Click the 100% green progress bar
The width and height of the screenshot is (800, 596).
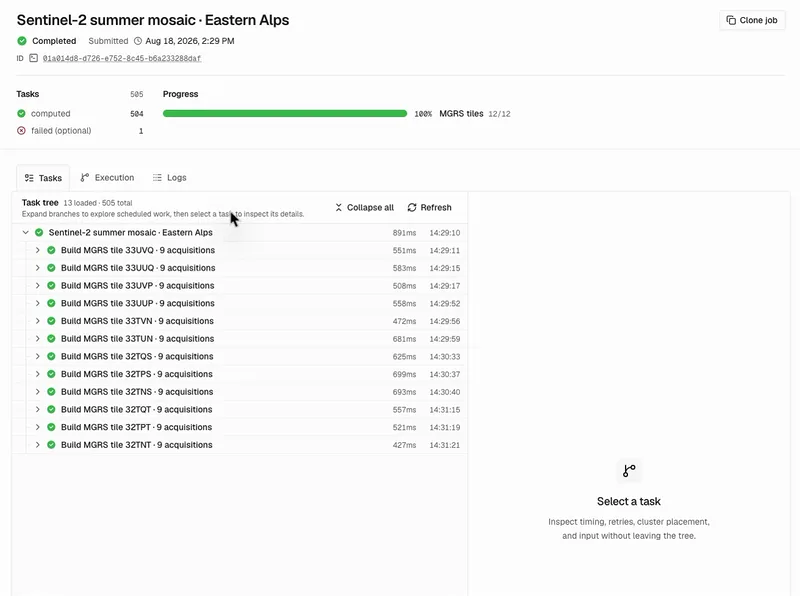[285, 113]
